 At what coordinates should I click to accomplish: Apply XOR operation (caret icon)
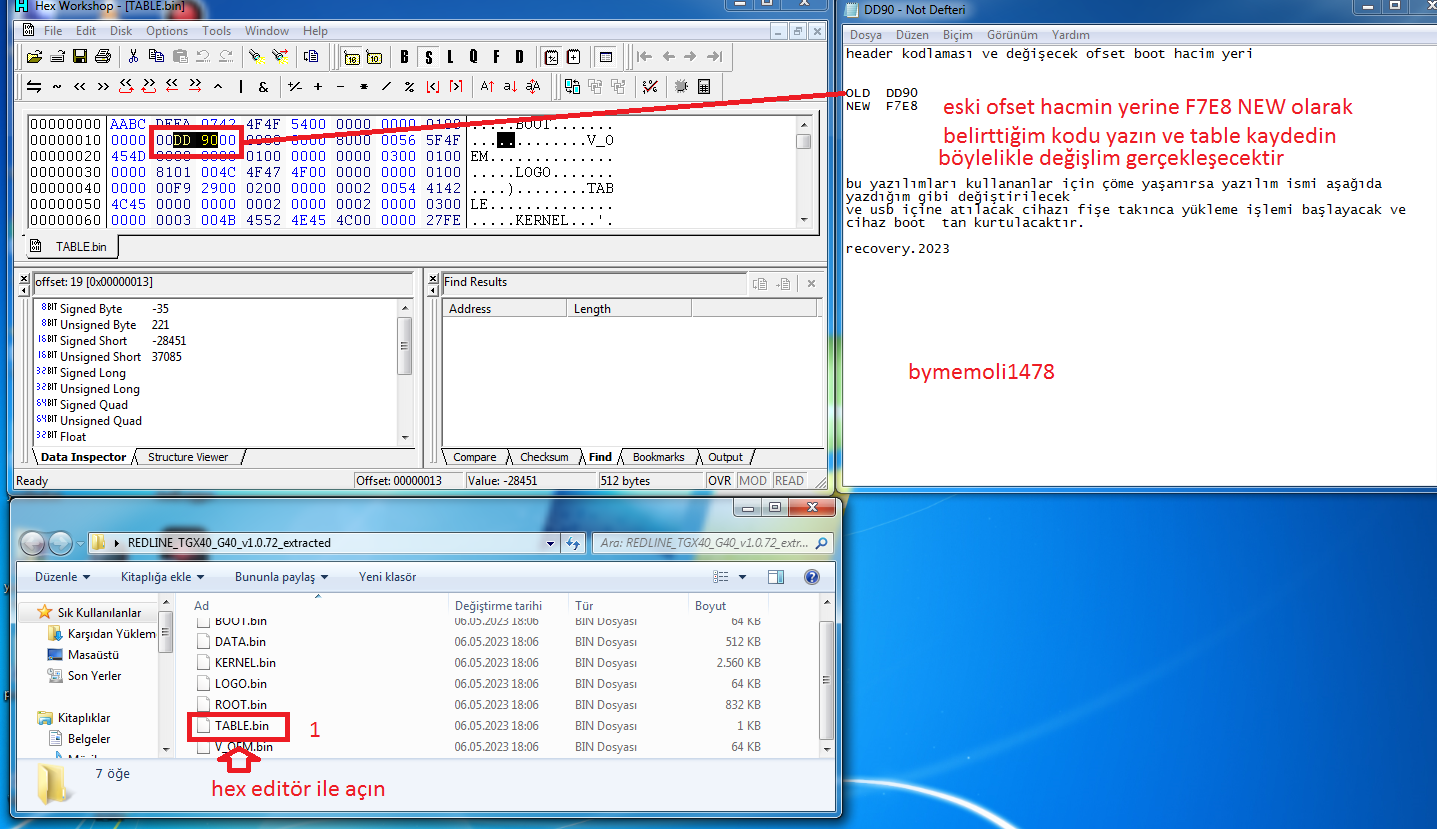point(217,86)
